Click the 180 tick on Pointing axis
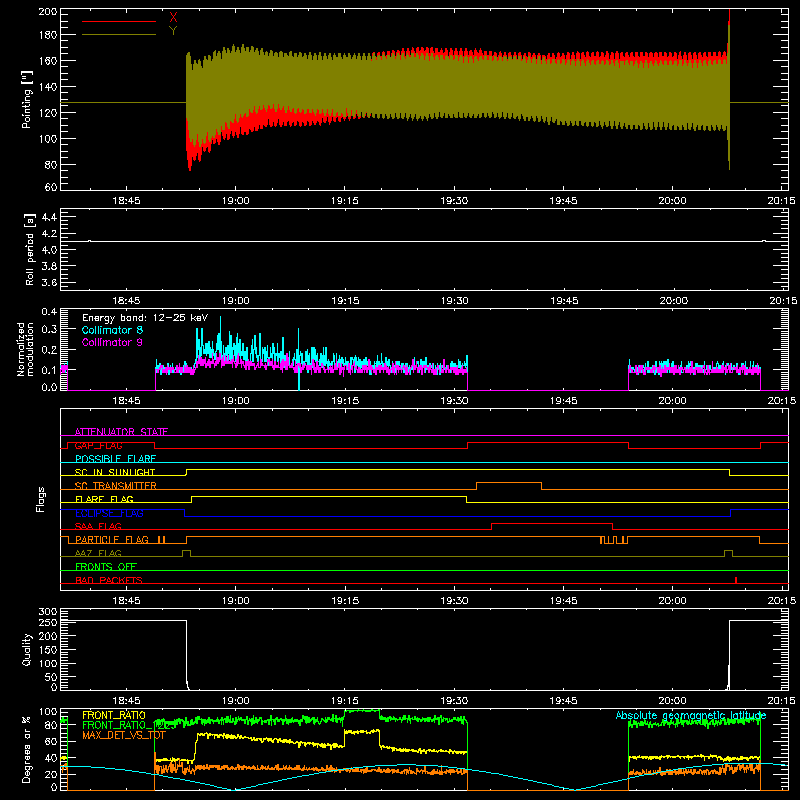The image size is (800, 800). pos(48,35)
